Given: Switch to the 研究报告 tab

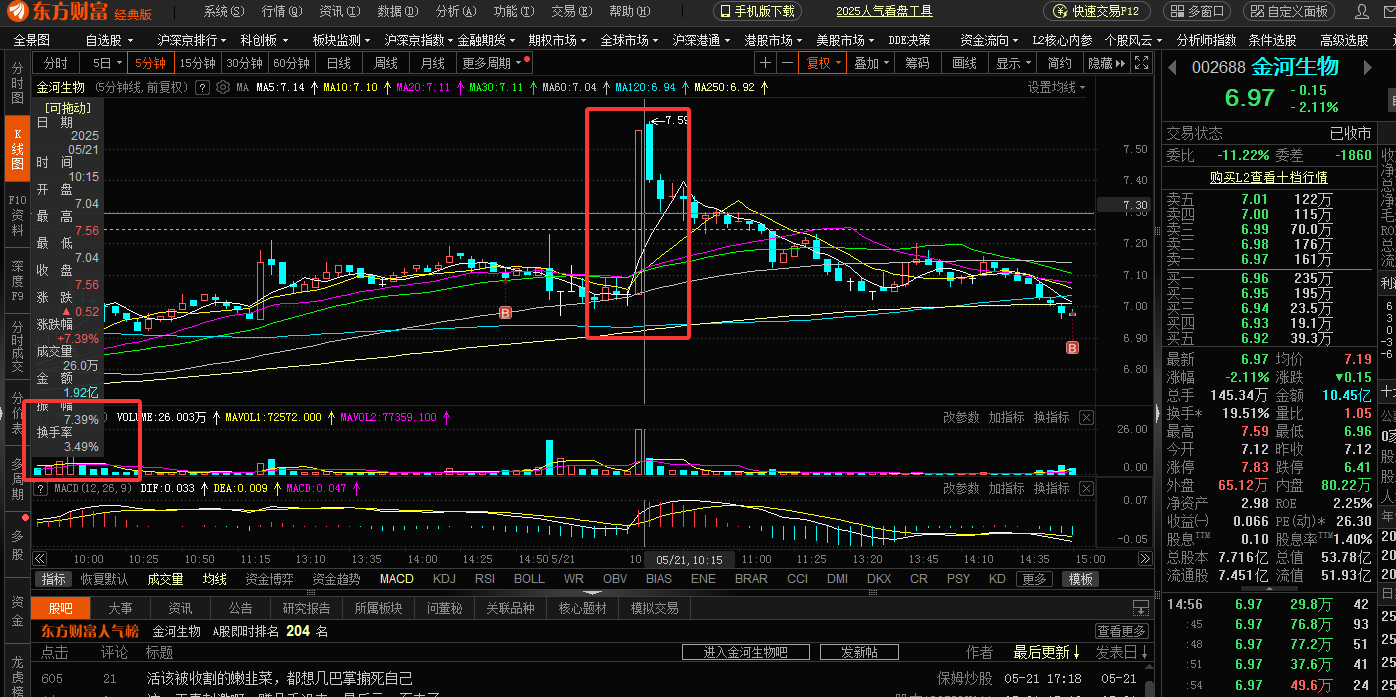Looking at the screenshot, I should point(307,608).
